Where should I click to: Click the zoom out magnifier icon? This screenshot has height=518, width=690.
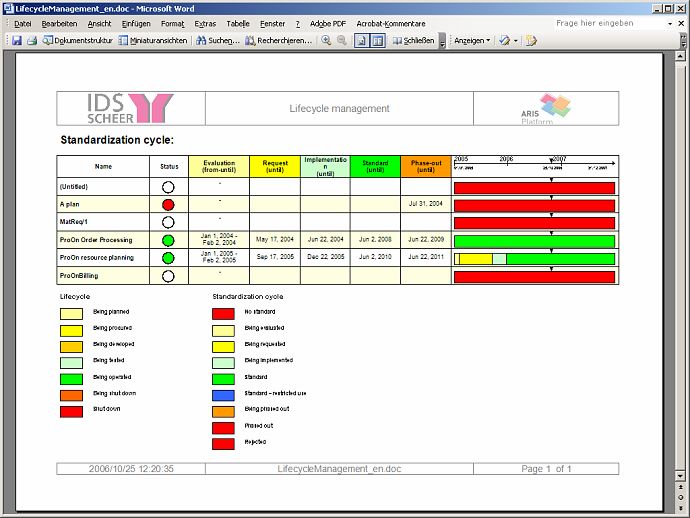coord(342,41)
